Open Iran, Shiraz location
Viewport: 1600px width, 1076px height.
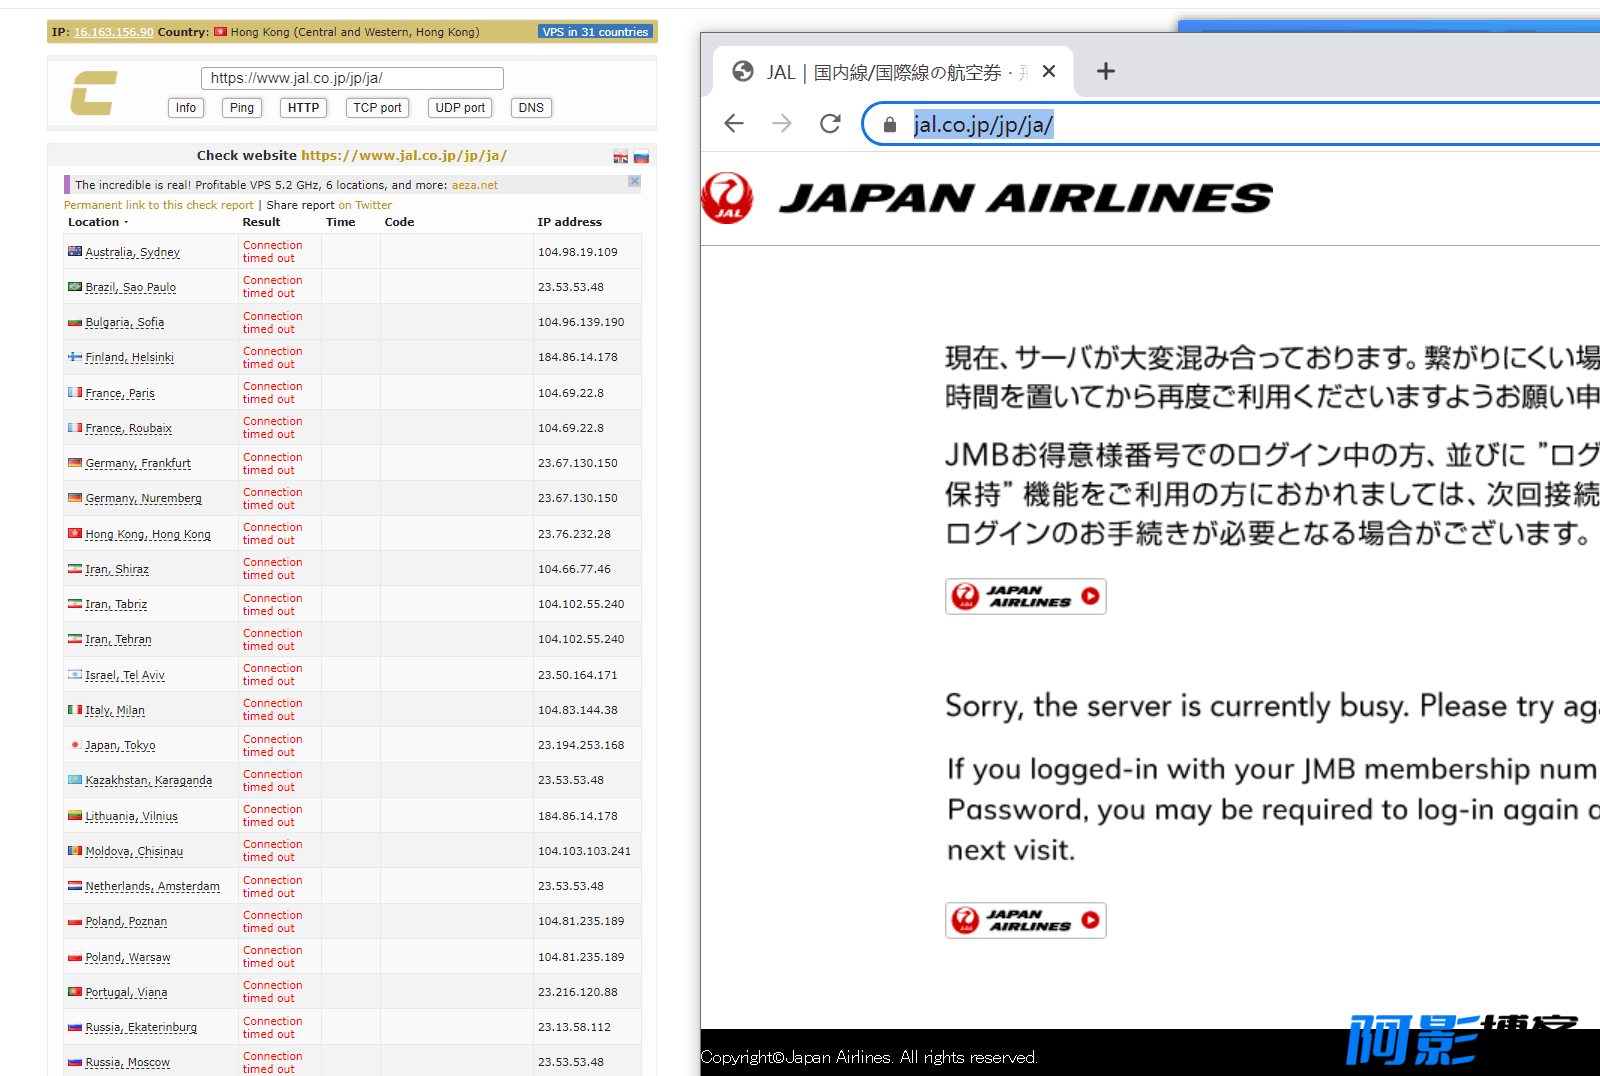(117, 569)
